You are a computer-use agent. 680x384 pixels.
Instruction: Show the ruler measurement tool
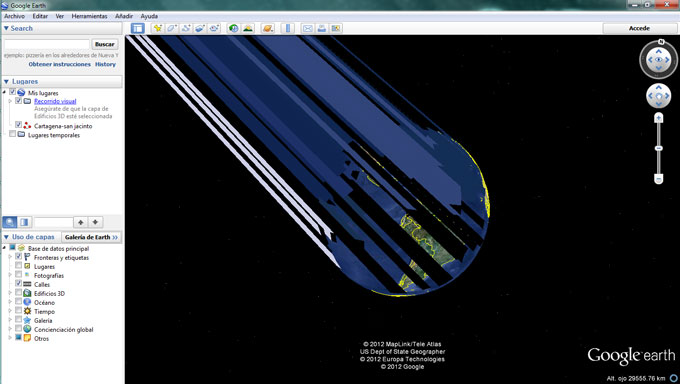coord(288,28)
